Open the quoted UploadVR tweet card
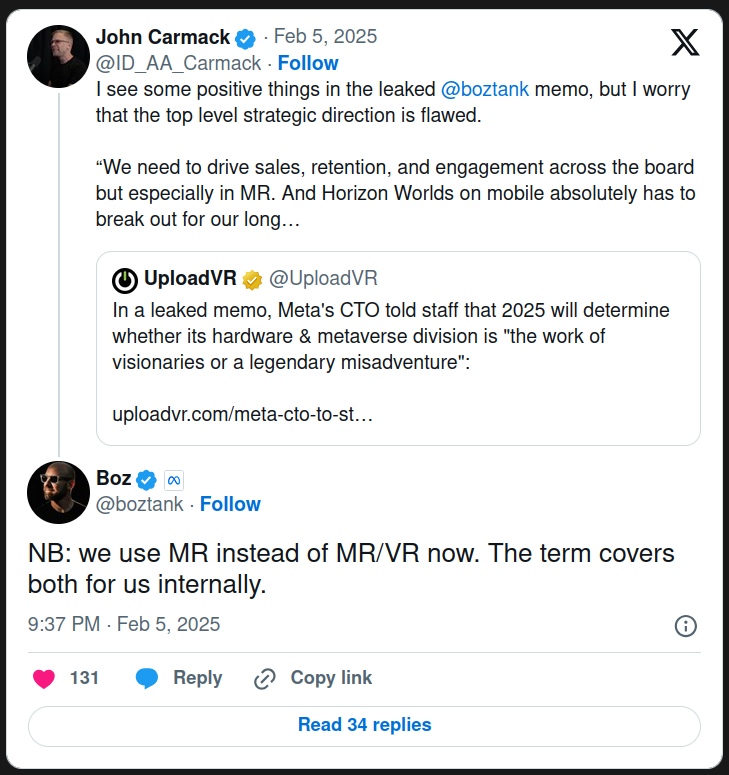This screenshot has height=775, width=729. point(398,348)
